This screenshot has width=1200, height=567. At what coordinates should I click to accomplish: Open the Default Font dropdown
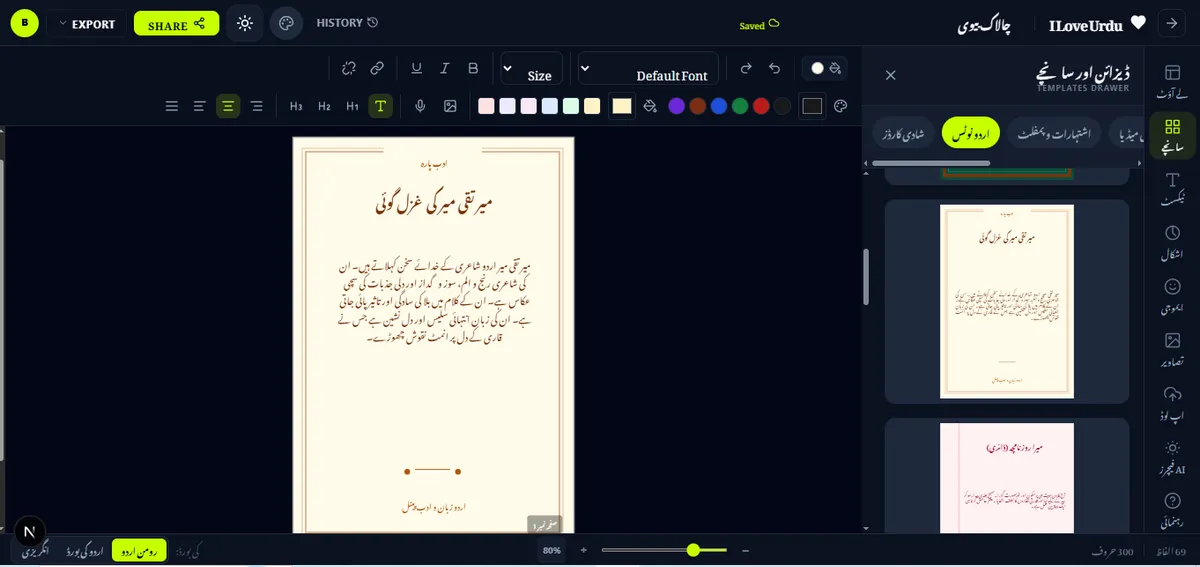click(x=648, y=69)
